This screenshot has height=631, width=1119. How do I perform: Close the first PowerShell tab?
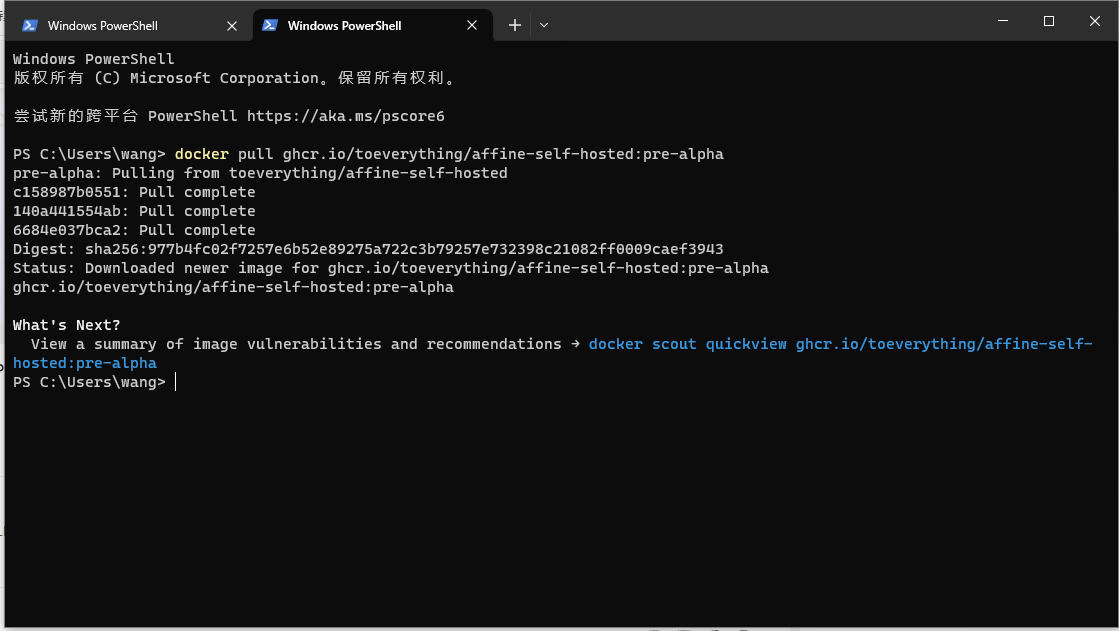pyautogui.click(x=232, y=26)
